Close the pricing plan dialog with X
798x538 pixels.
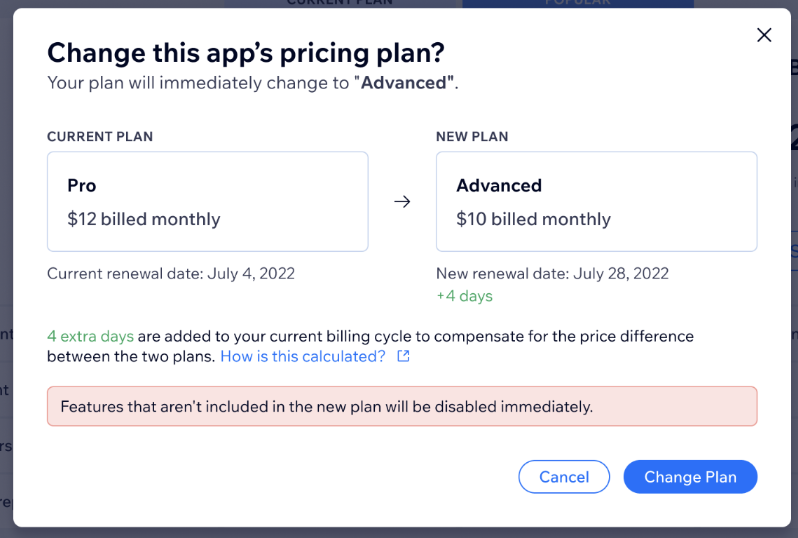pyautogui.click(x=764, y=35)
